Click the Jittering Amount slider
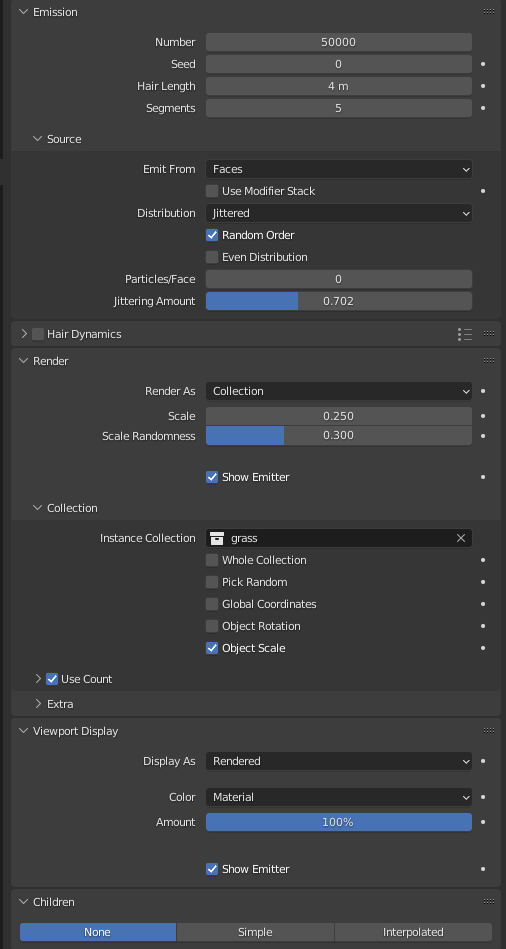The width and height of the screenshot is (506, 949). tap(338, 301)
